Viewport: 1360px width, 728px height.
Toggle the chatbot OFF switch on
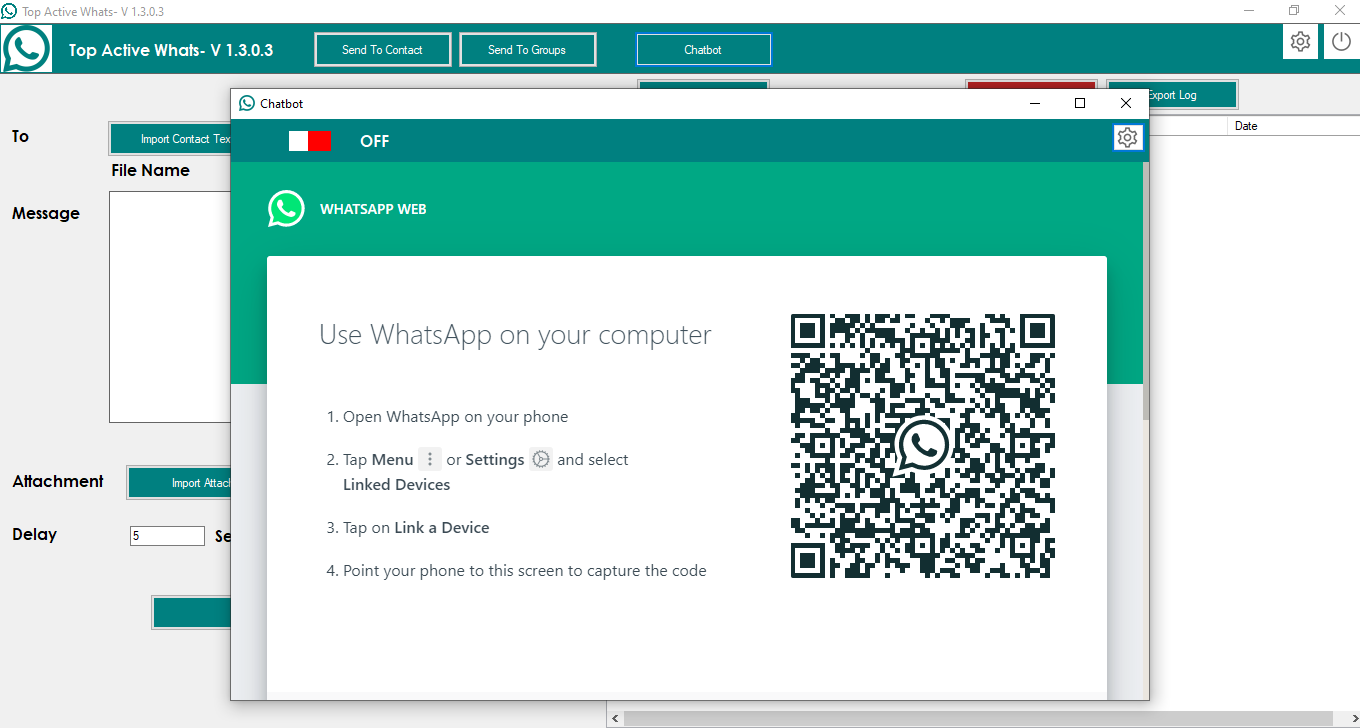coord(310,141)
